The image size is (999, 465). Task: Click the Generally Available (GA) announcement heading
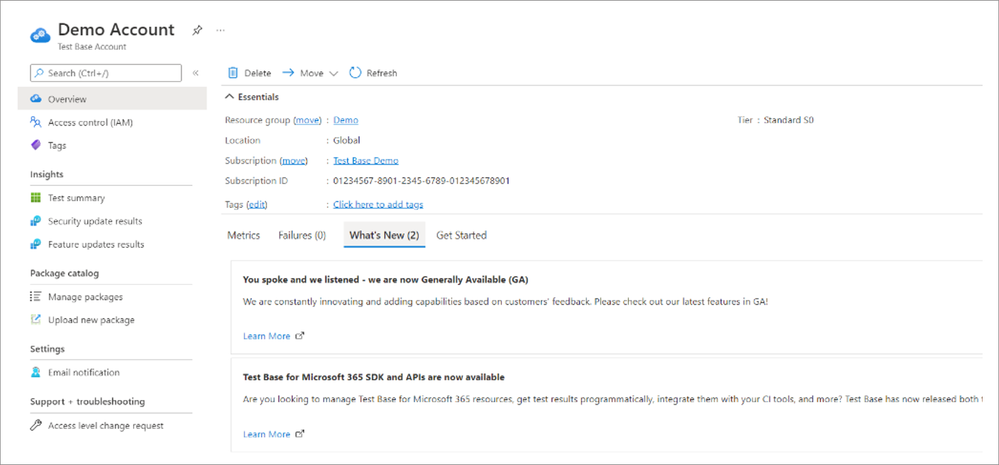point(385,279)
